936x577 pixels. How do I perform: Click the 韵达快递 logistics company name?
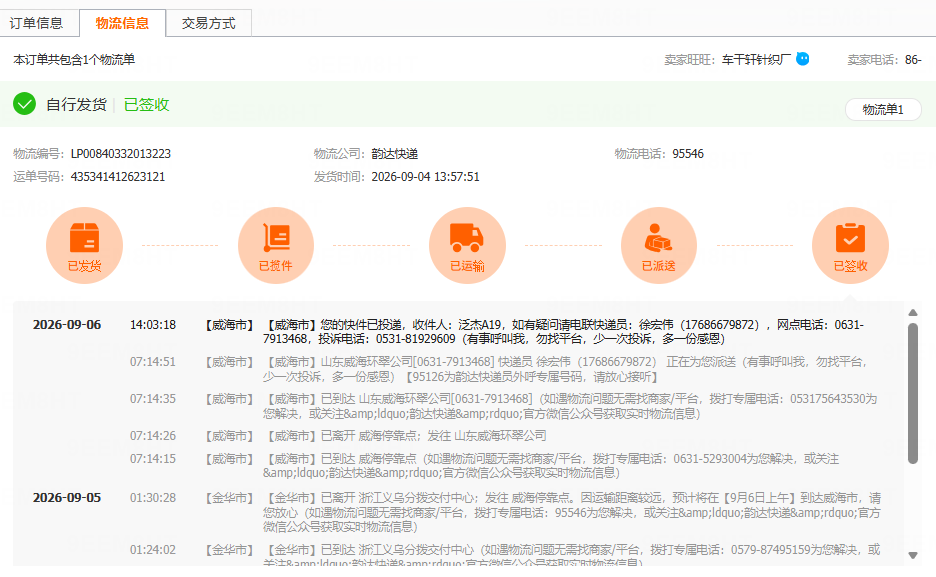395,154
